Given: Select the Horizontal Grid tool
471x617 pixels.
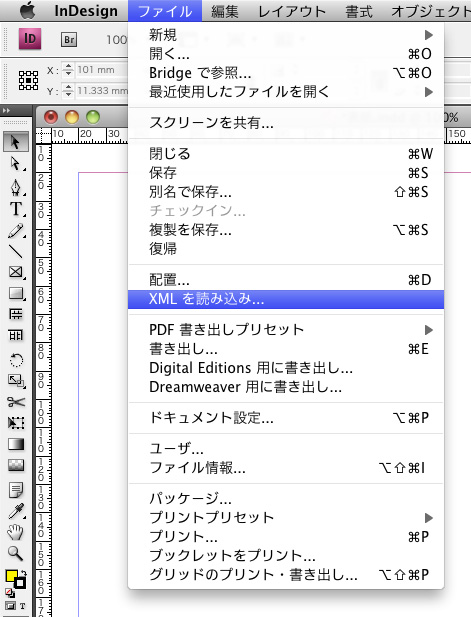Looking at the screenshot, I should 16,314.
